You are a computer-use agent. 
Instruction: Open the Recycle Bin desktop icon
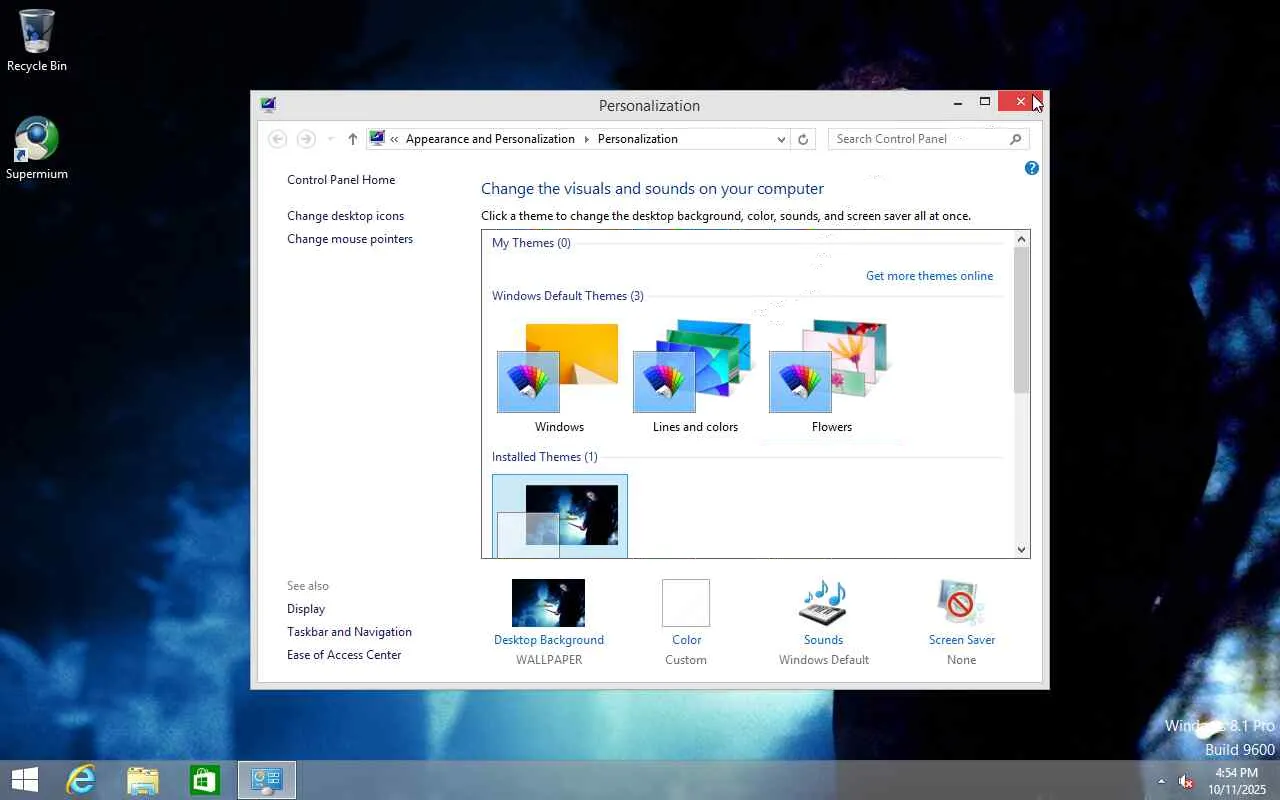pos(37,41)
